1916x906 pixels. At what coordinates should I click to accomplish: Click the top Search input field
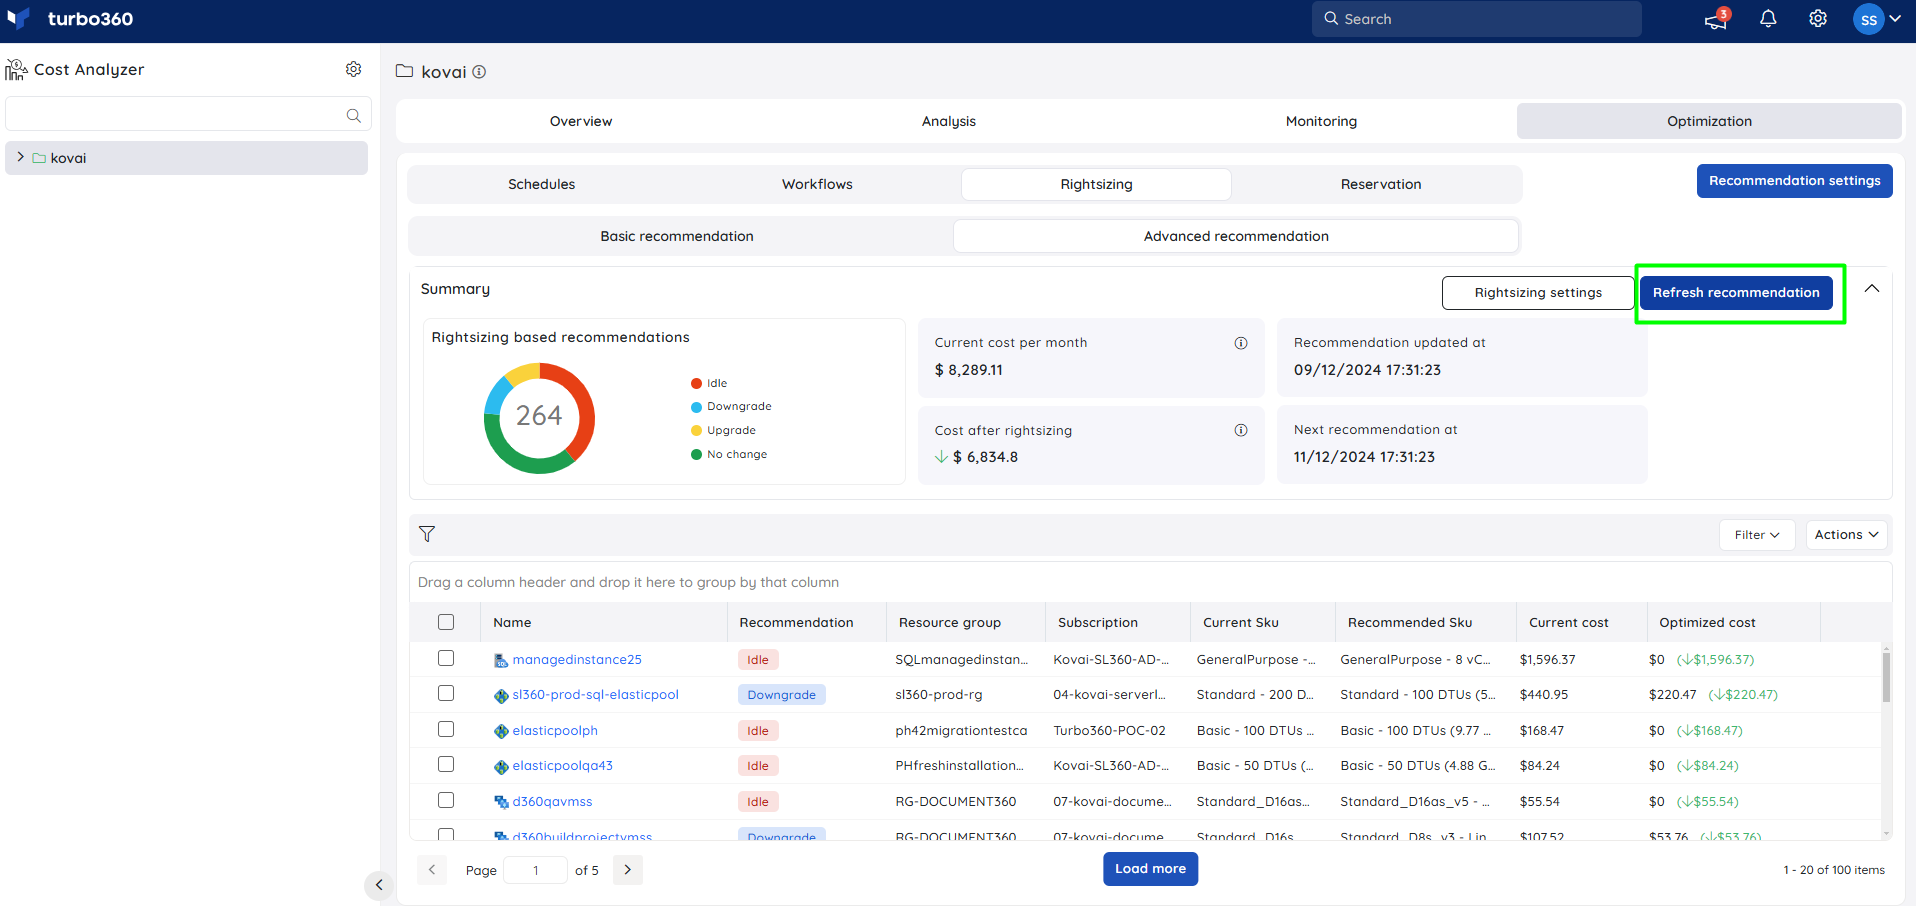[x=1476, y=19]
